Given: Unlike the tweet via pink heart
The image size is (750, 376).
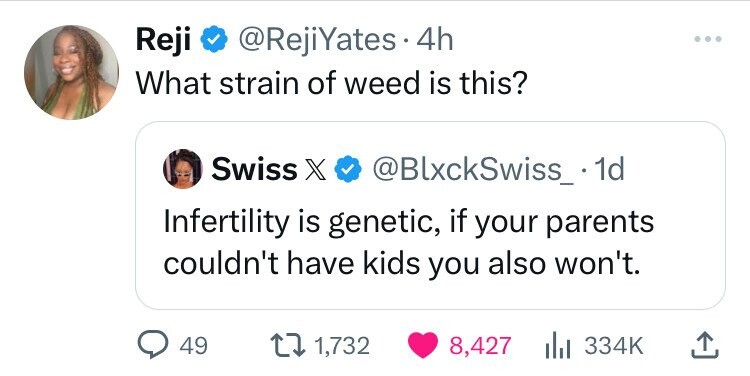Looking at the screenshot, I should click(423, 345).
